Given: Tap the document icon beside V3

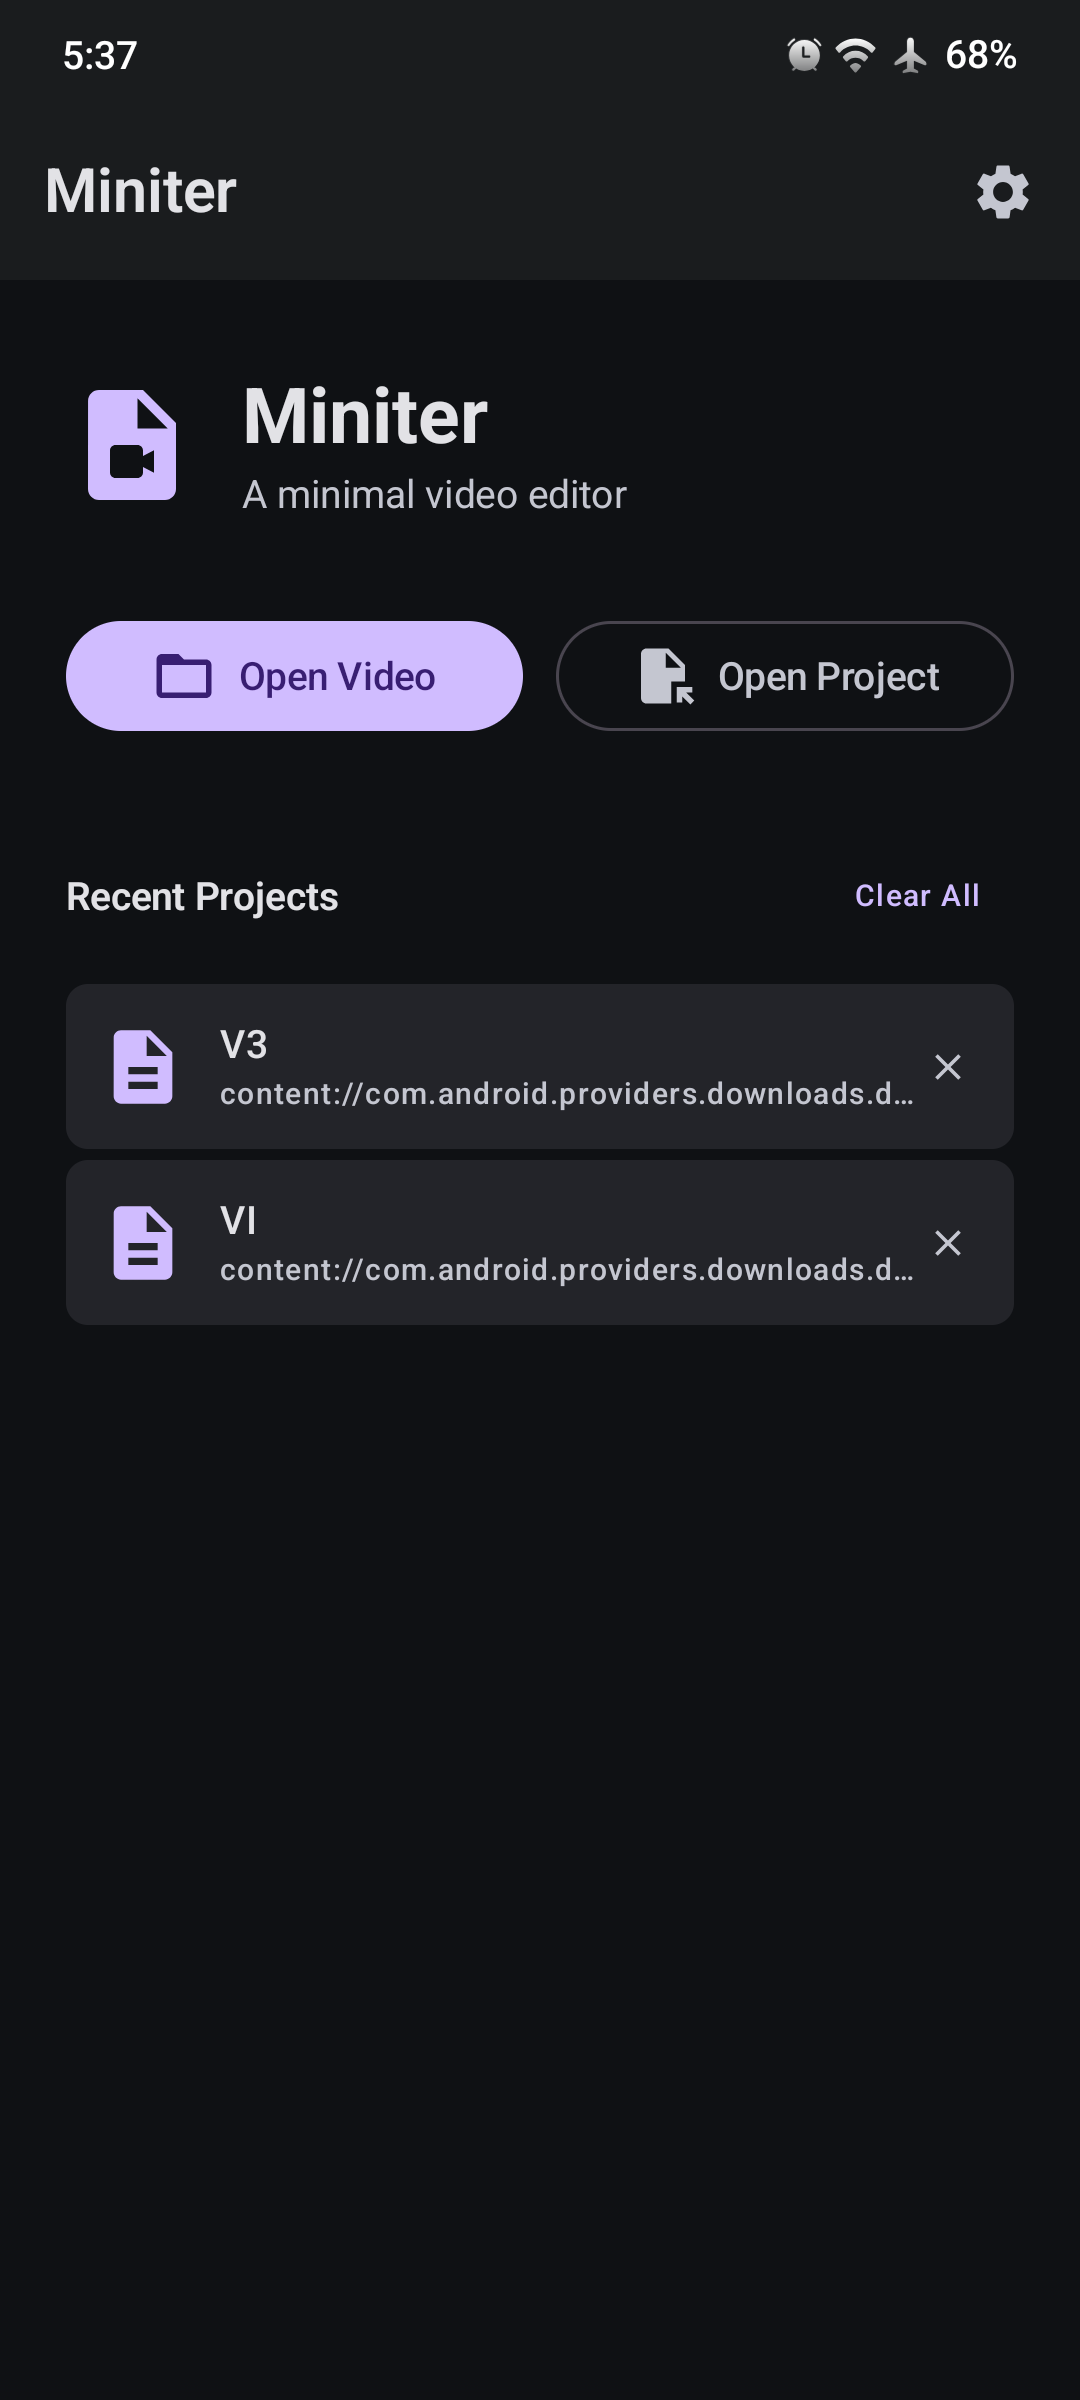Looking at the screenshot, I should point(143,1067).
